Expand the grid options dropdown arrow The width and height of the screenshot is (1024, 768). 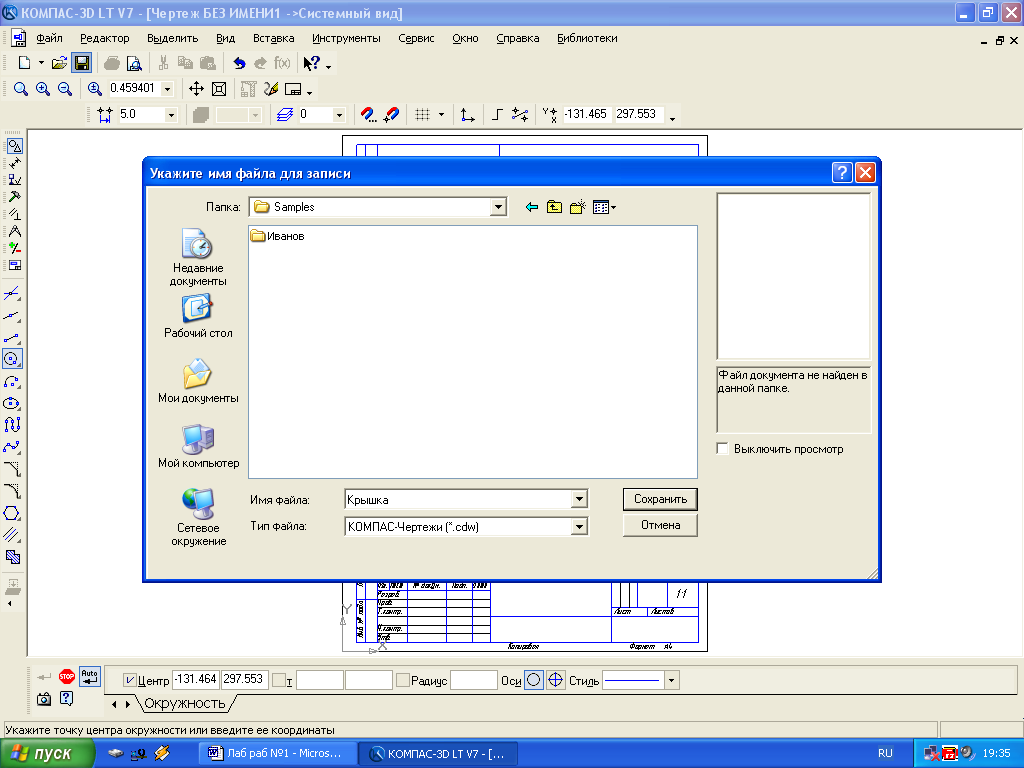(441, 115)
